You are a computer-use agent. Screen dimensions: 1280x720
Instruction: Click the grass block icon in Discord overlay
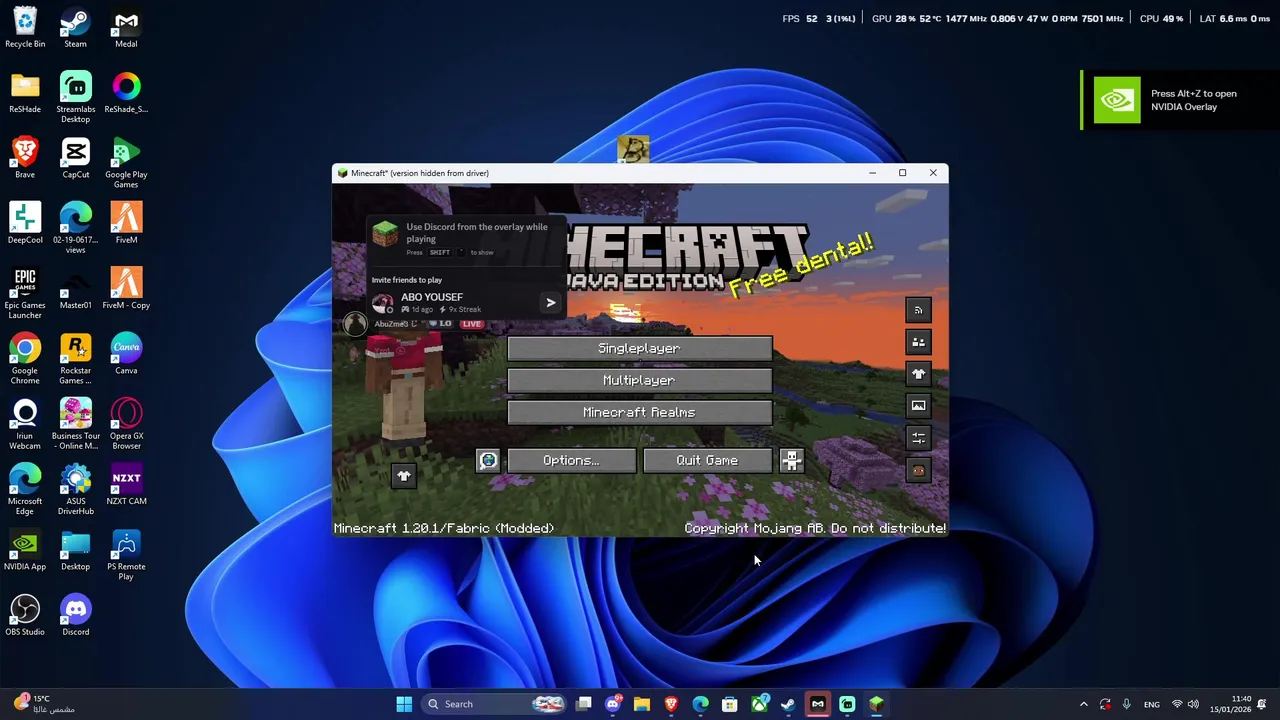[385, 234]
